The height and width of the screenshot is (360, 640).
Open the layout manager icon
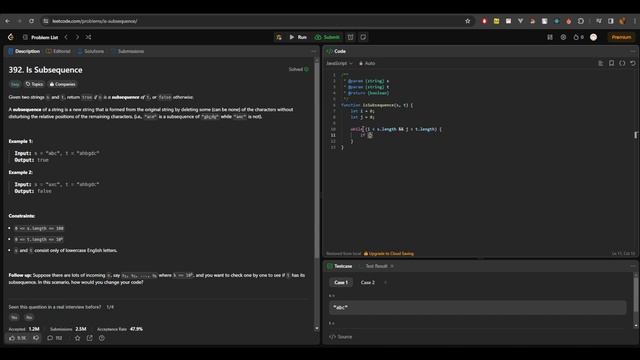pos(550,37)
